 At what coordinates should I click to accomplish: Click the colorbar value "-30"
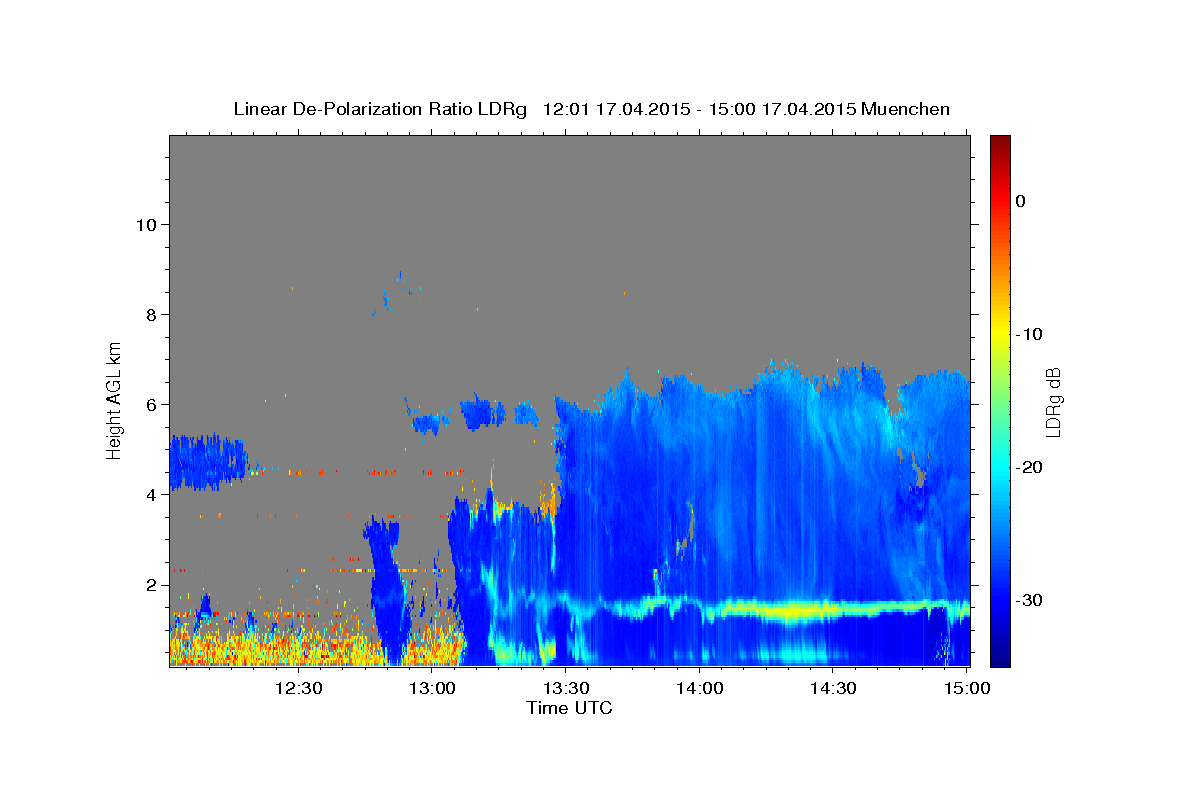(x=1030, y=600)
